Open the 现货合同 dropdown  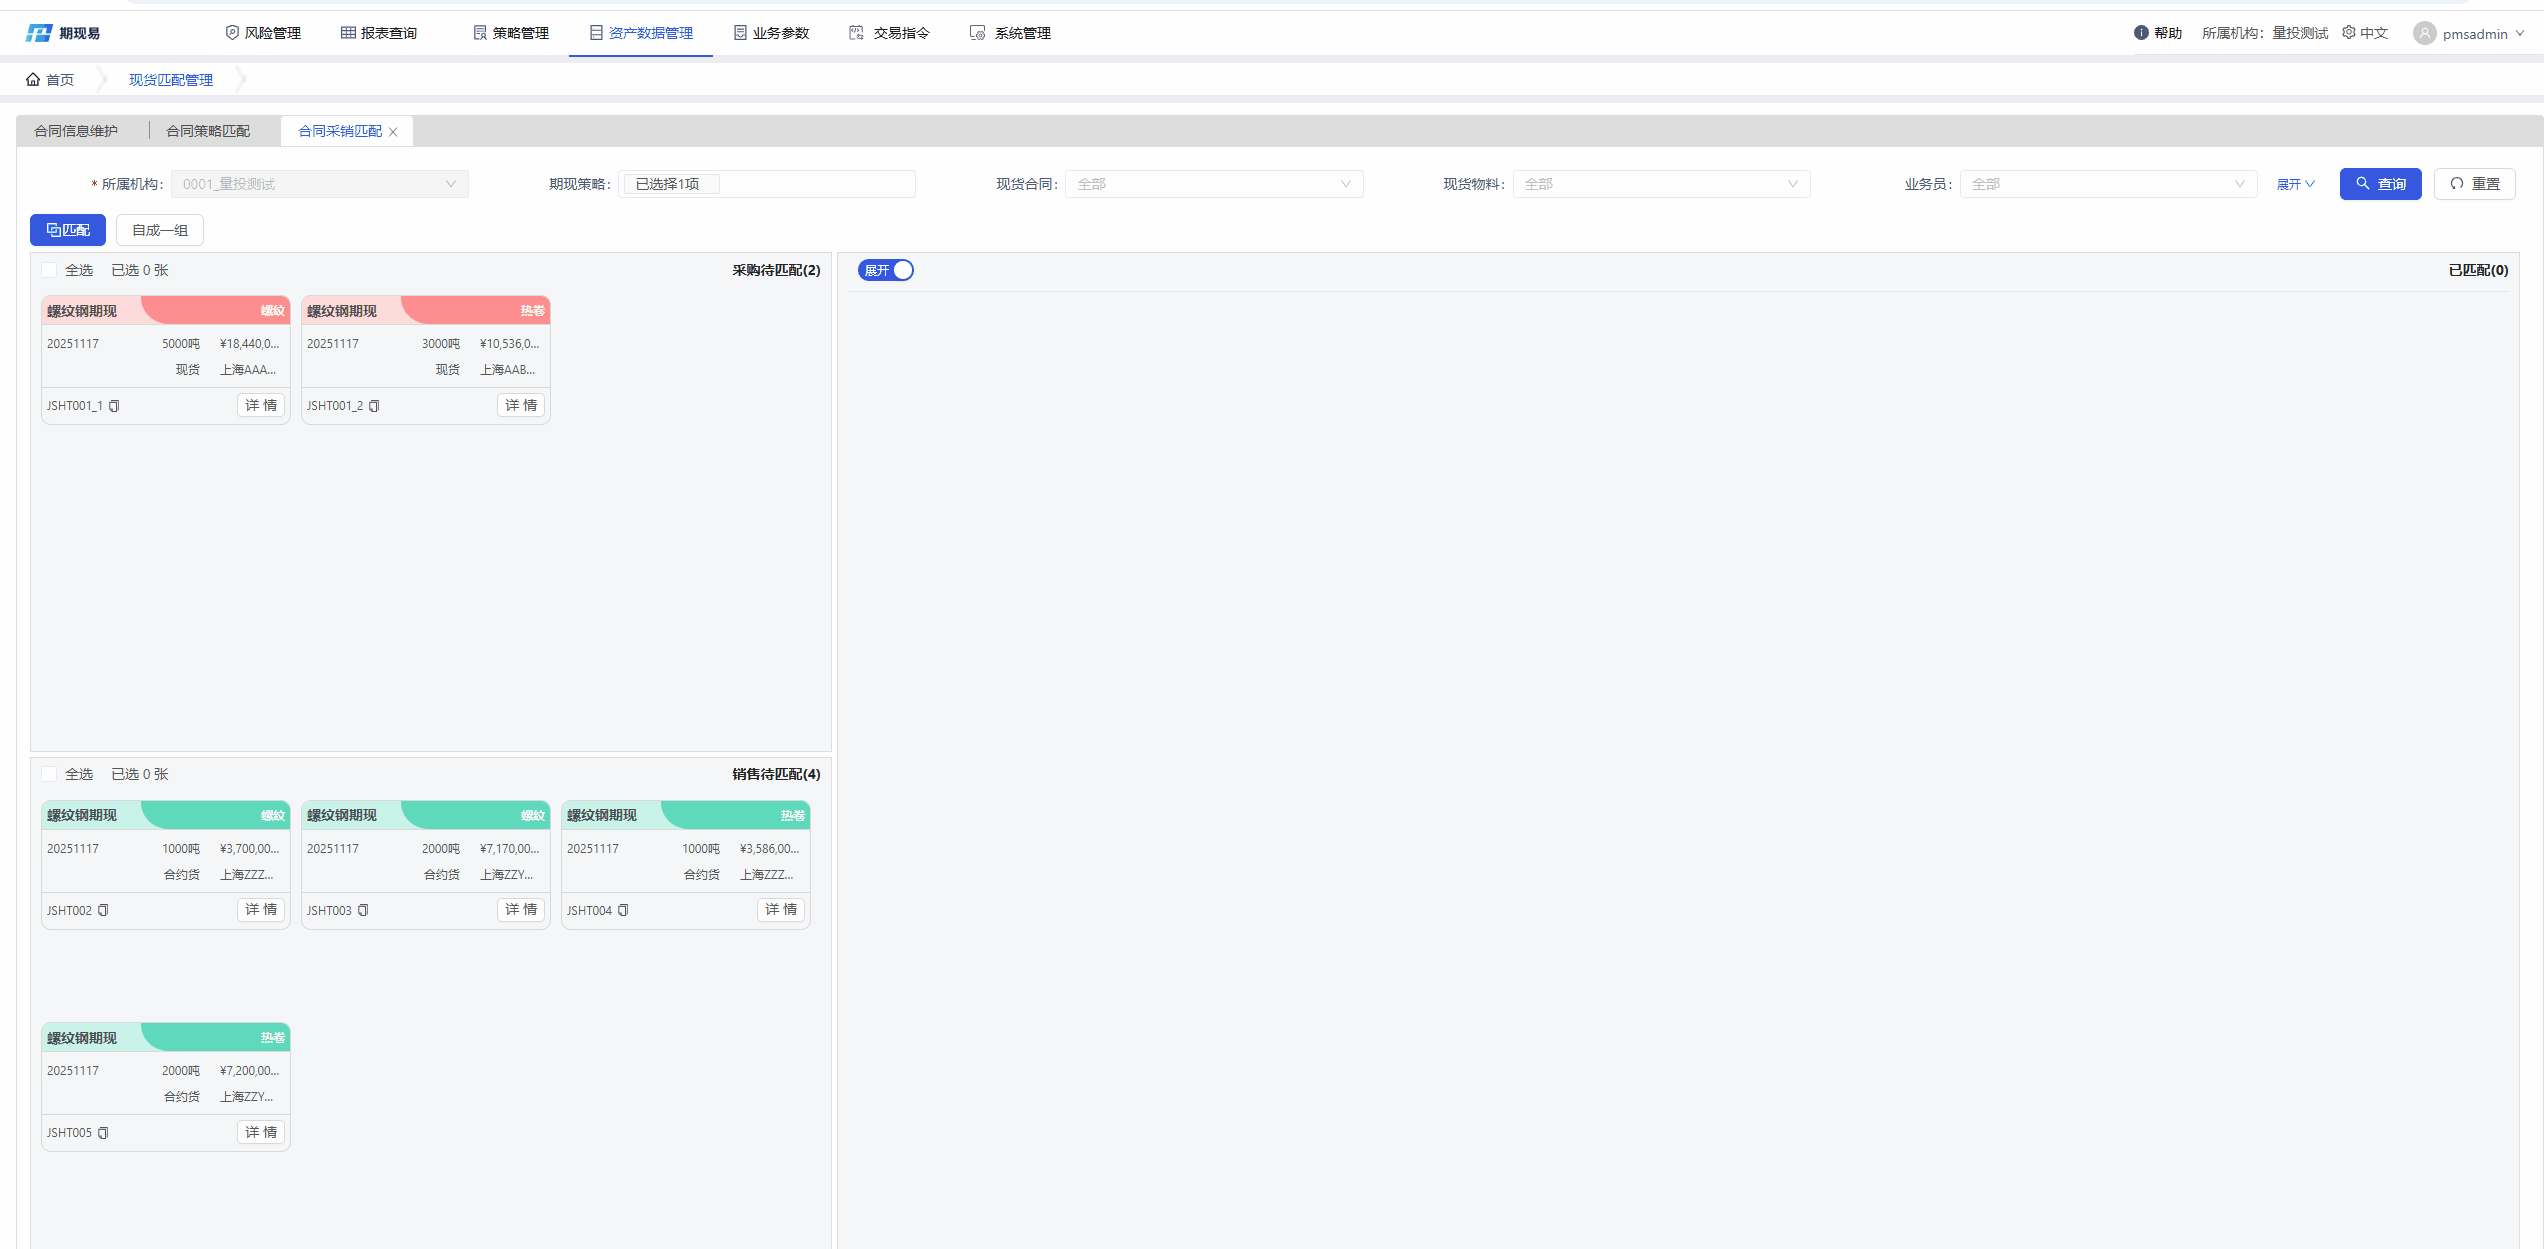1213,184
